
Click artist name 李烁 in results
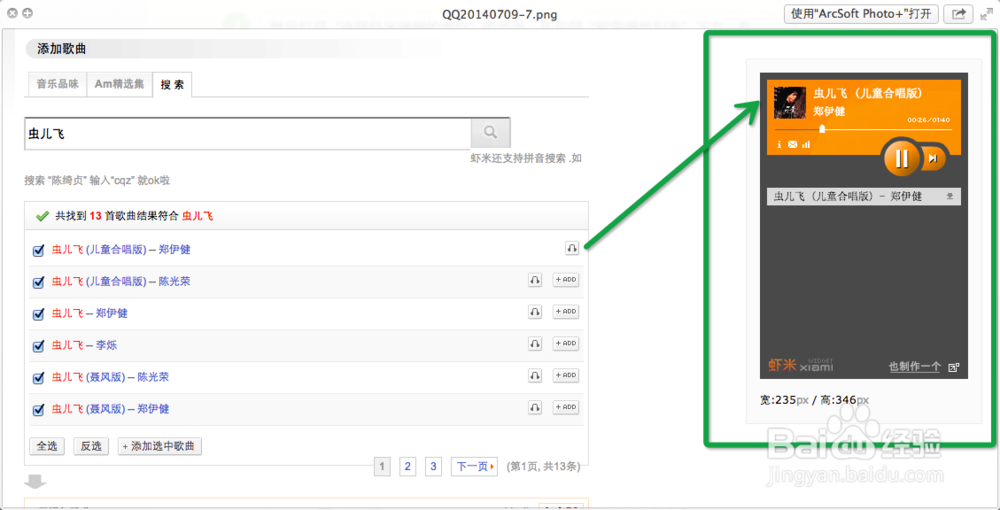point(107,346)
